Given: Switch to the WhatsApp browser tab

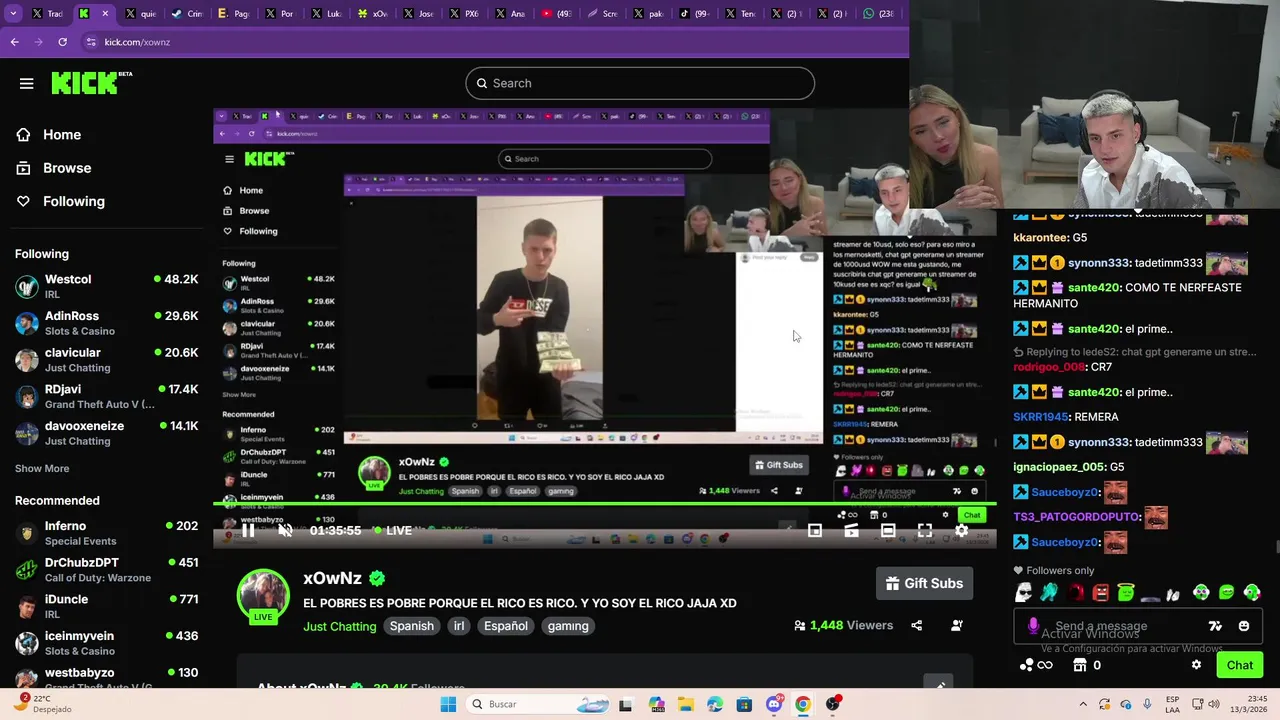Looking at the screenshot, I should pyautogui.click(x=879, y=14).
